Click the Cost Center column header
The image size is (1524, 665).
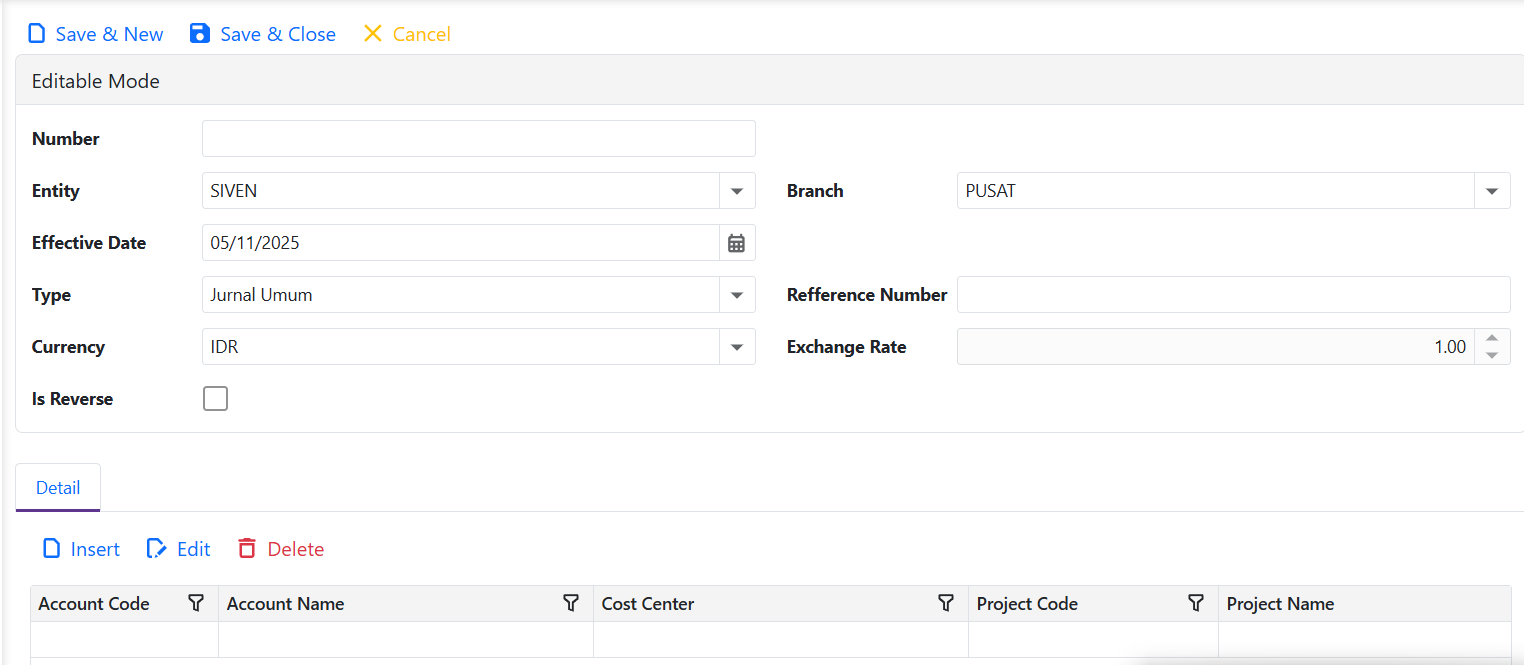[x=781, y=604]
